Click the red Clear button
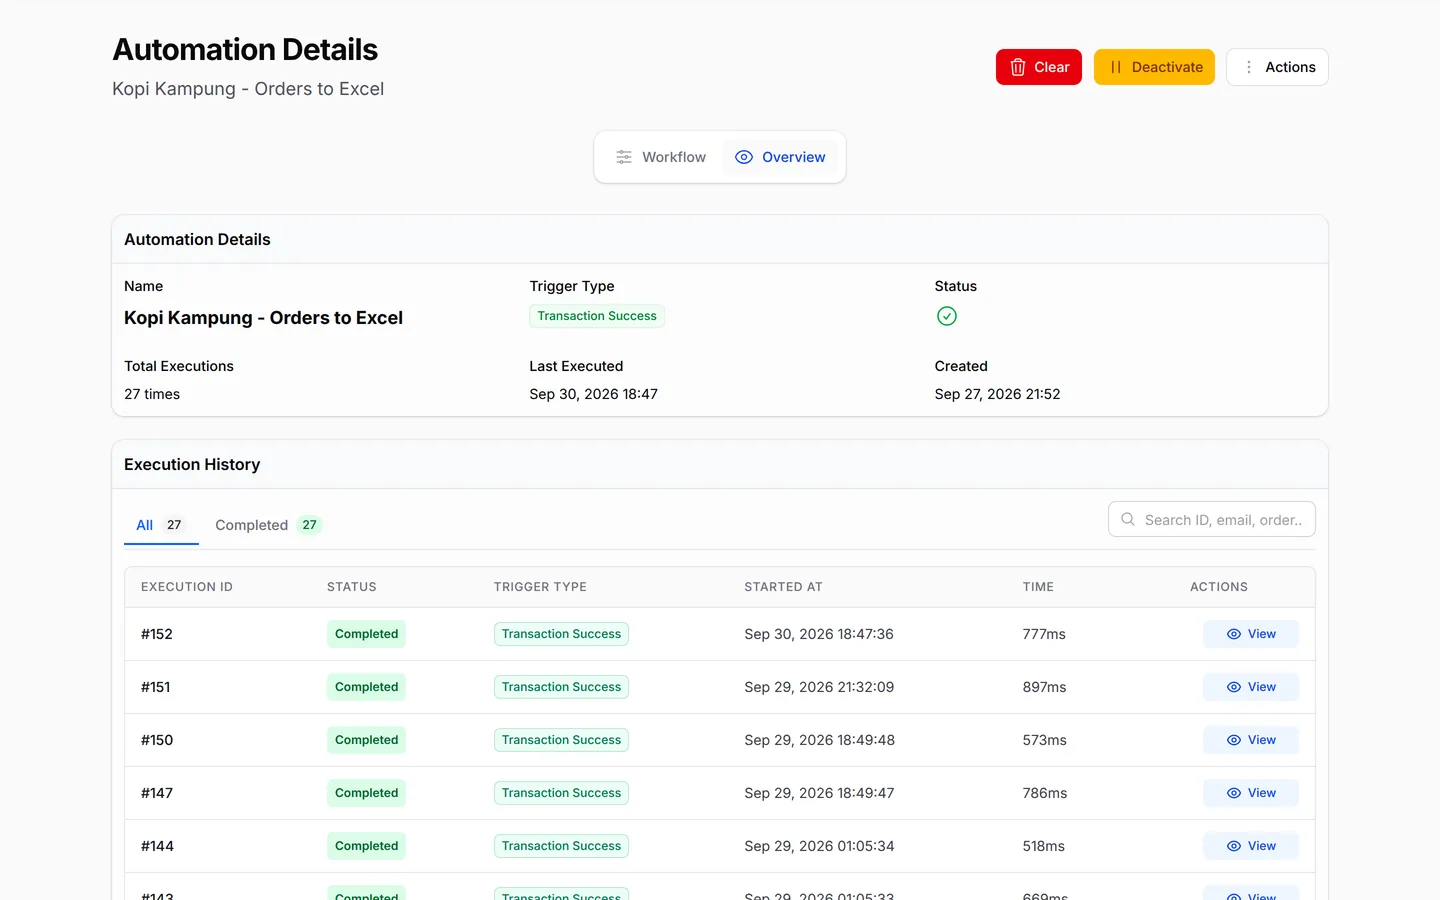Image resolution: width=1440 pixels, height=900 pixels. tap(1038, 67)
